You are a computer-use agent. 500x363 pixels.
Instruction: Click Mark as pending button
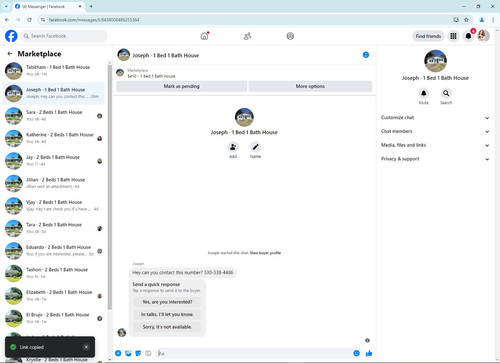click(181, 86)
